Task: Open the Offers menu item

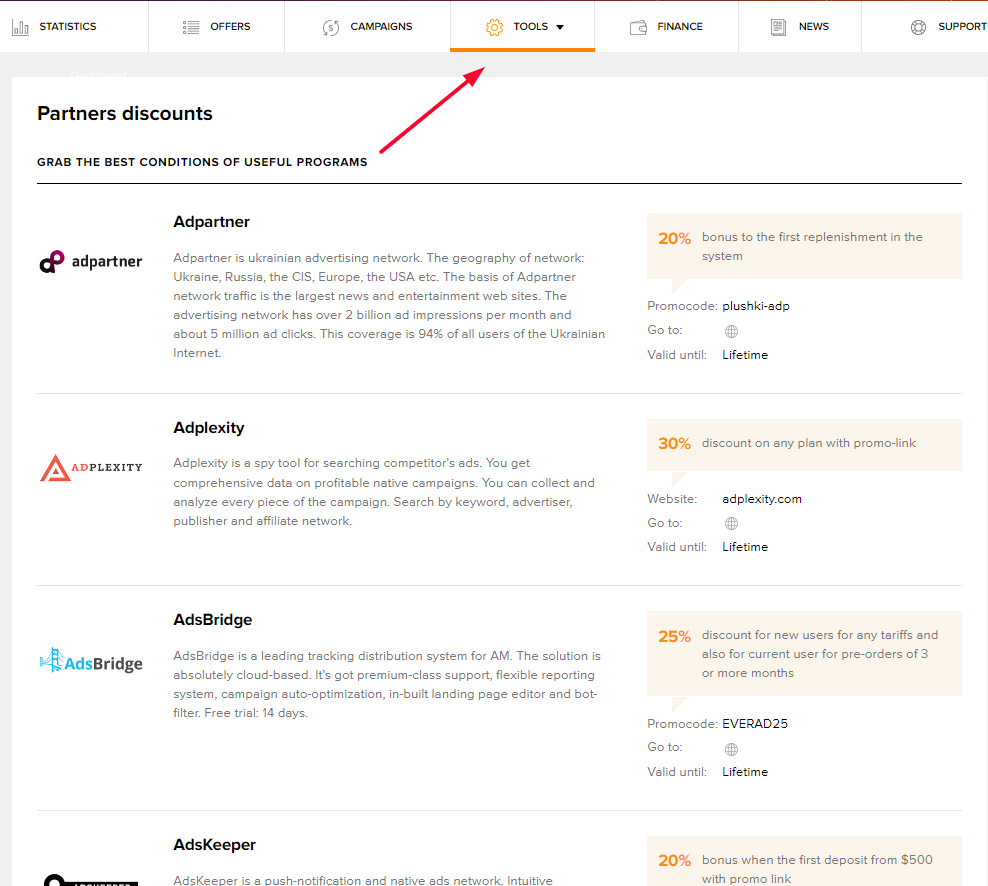Action: coord(230,26)
